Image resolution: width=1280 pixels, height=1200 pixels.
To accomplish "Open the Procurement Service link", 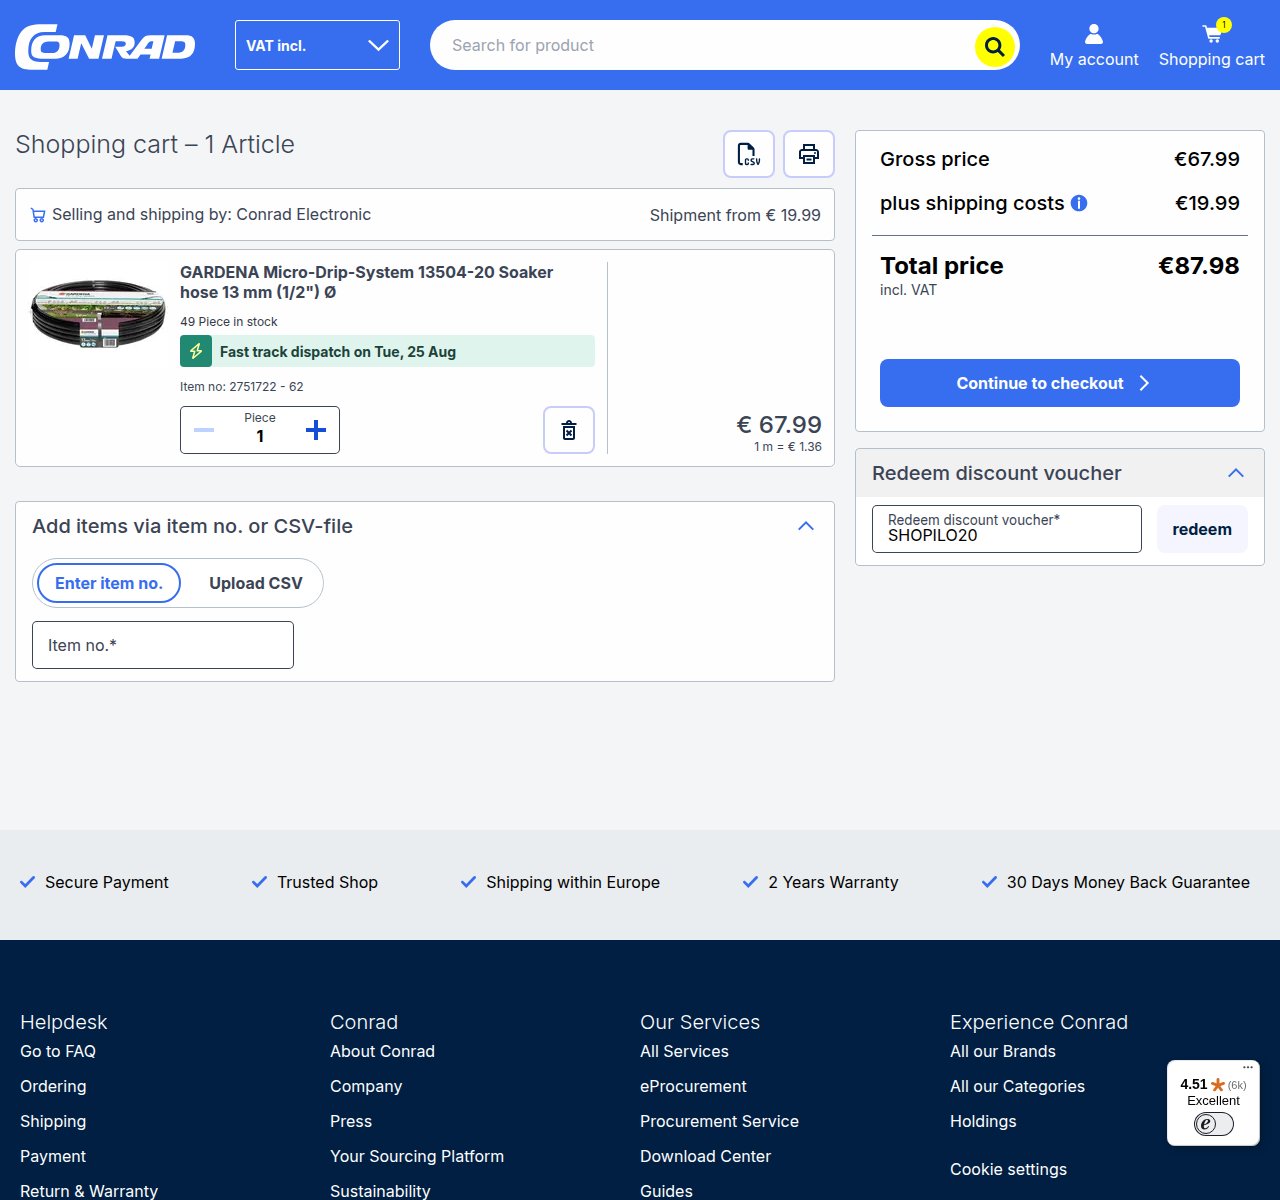I will tap(719, 1121).
